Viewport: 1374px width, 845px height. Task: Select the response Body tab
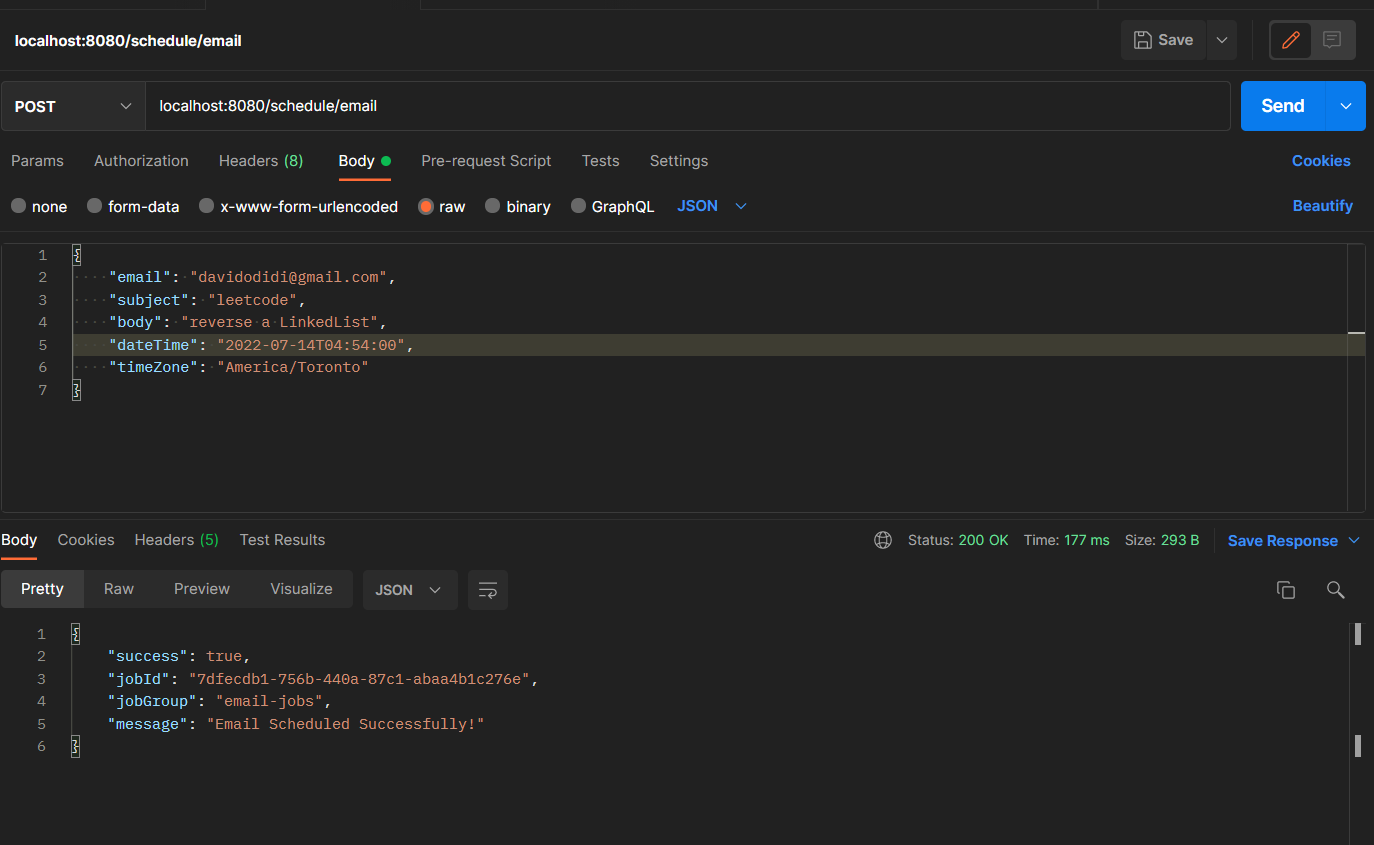pyautogui.click(x=19, y=540)
